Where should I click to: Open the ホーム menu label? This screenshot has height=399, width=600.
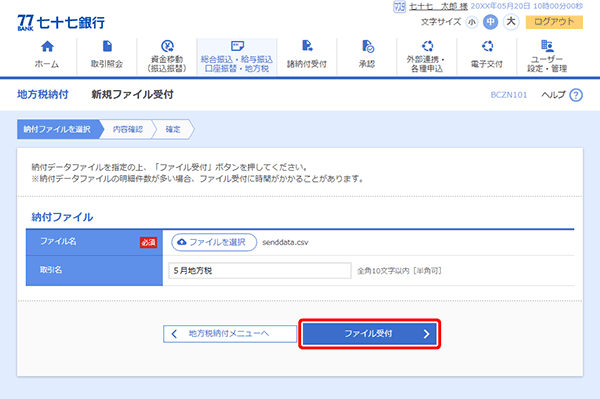tap(47, 64)
